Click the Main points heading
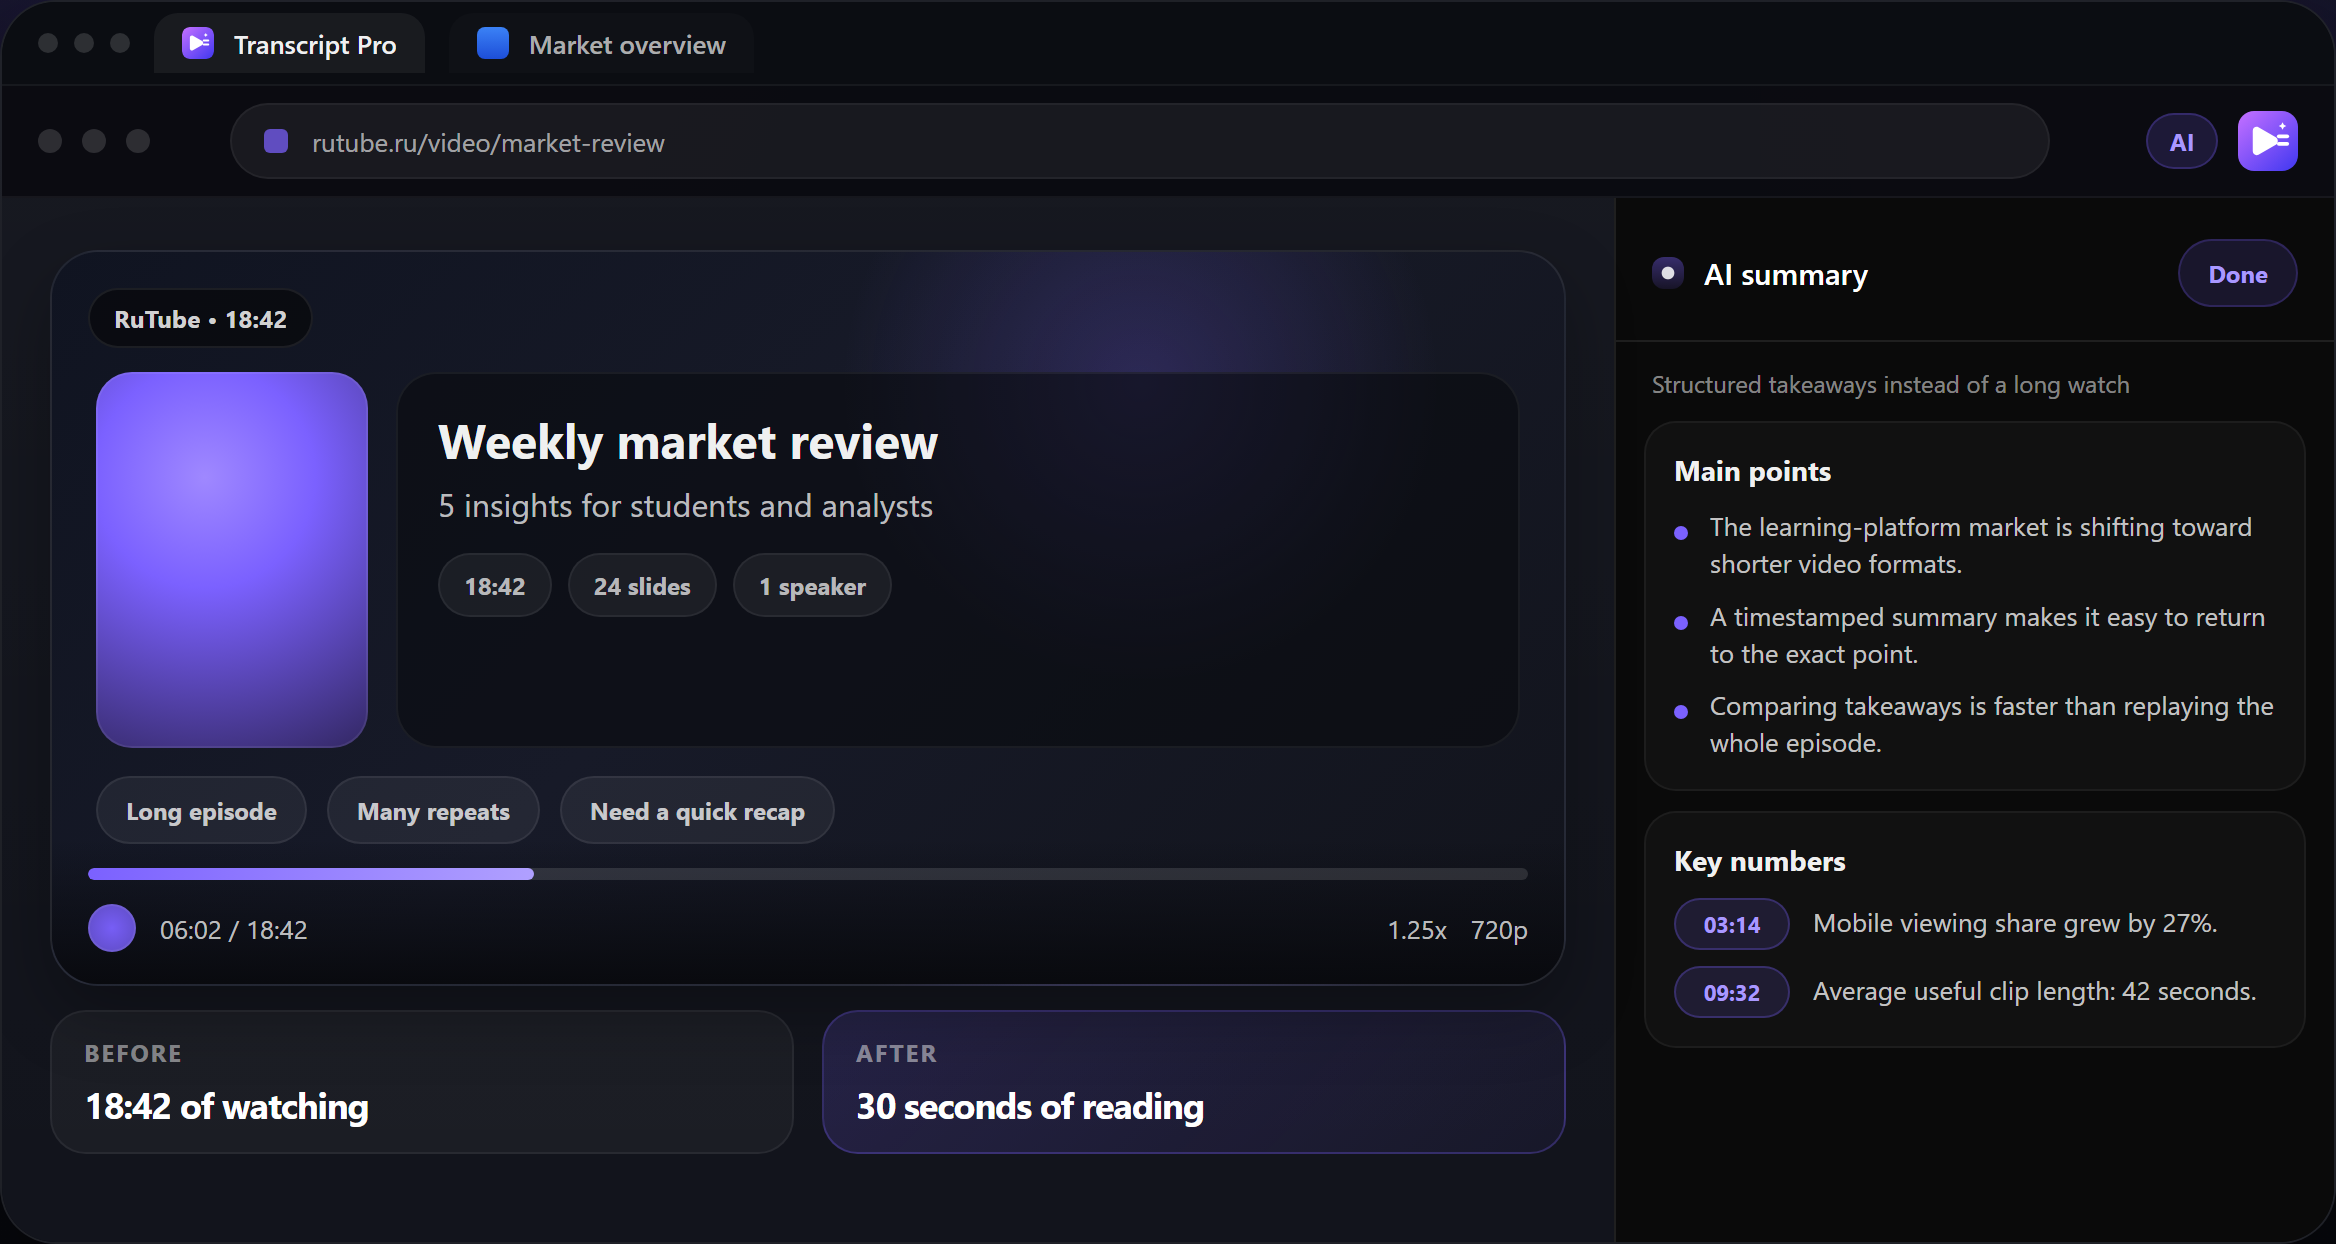Viewport: 2336px width, 1244px height. [1752, 471]
